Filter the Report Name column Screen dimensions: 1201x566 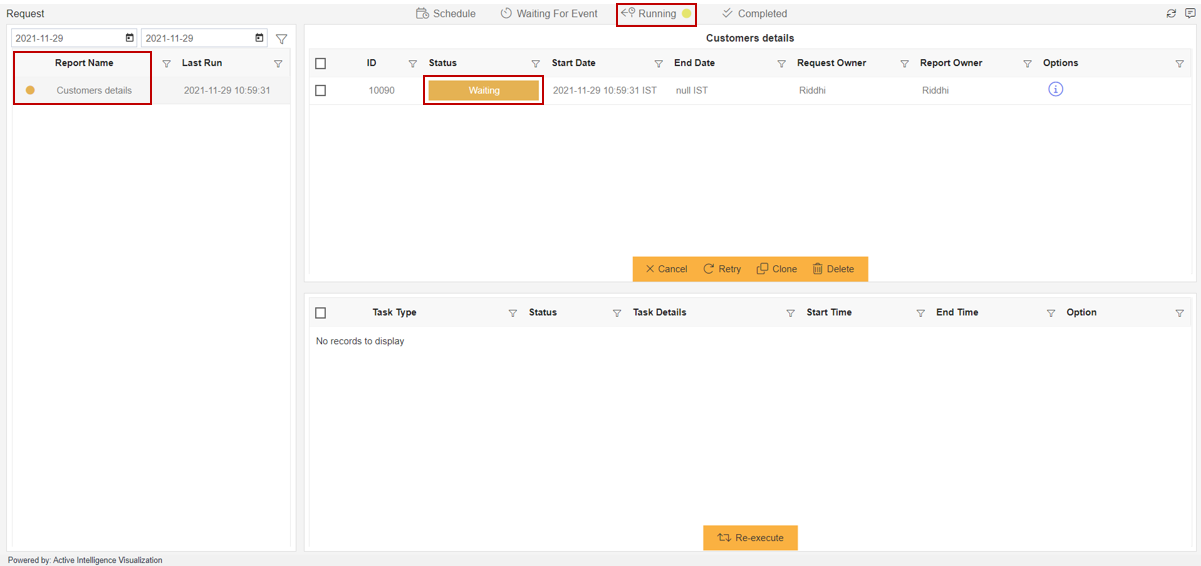pos(166,64)
